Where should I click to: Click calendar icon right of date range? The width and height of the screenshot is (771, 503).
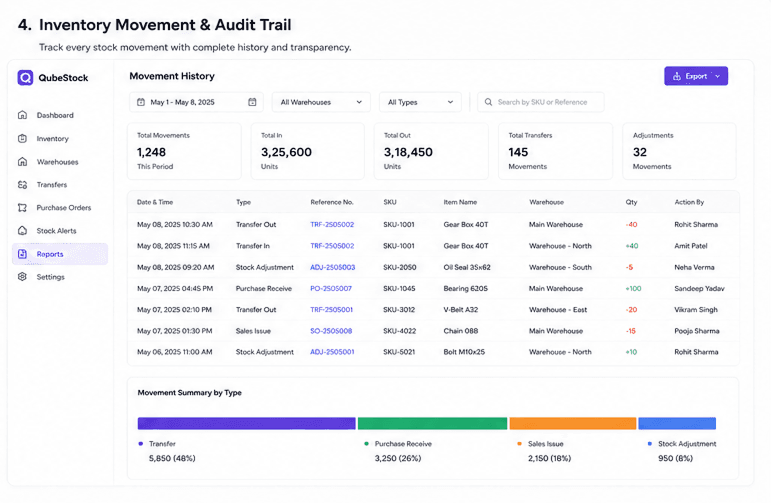[252, 102]
